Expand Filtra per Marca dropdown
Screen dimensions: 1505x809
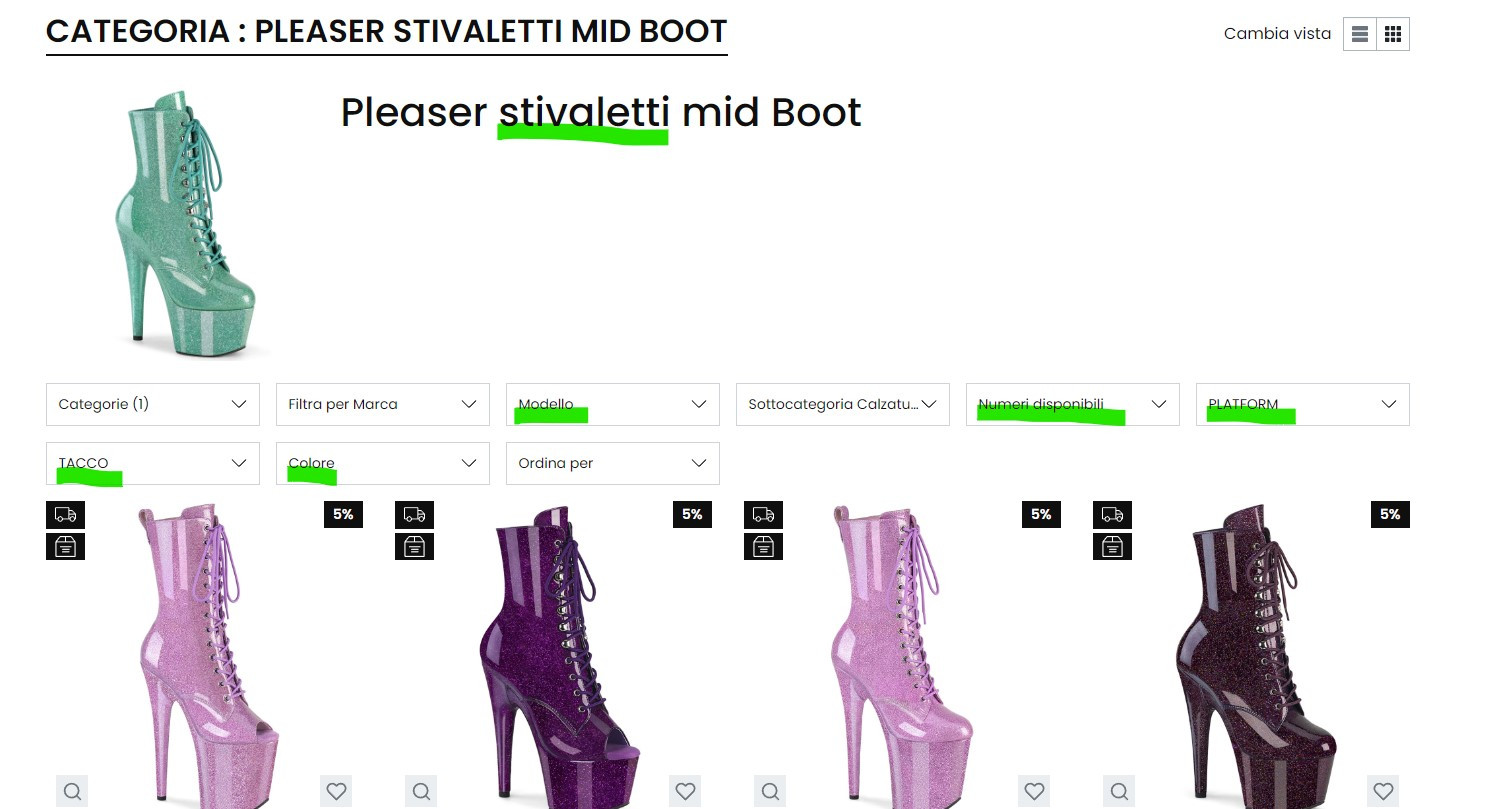pyautogui.click(x=383, y=404)
